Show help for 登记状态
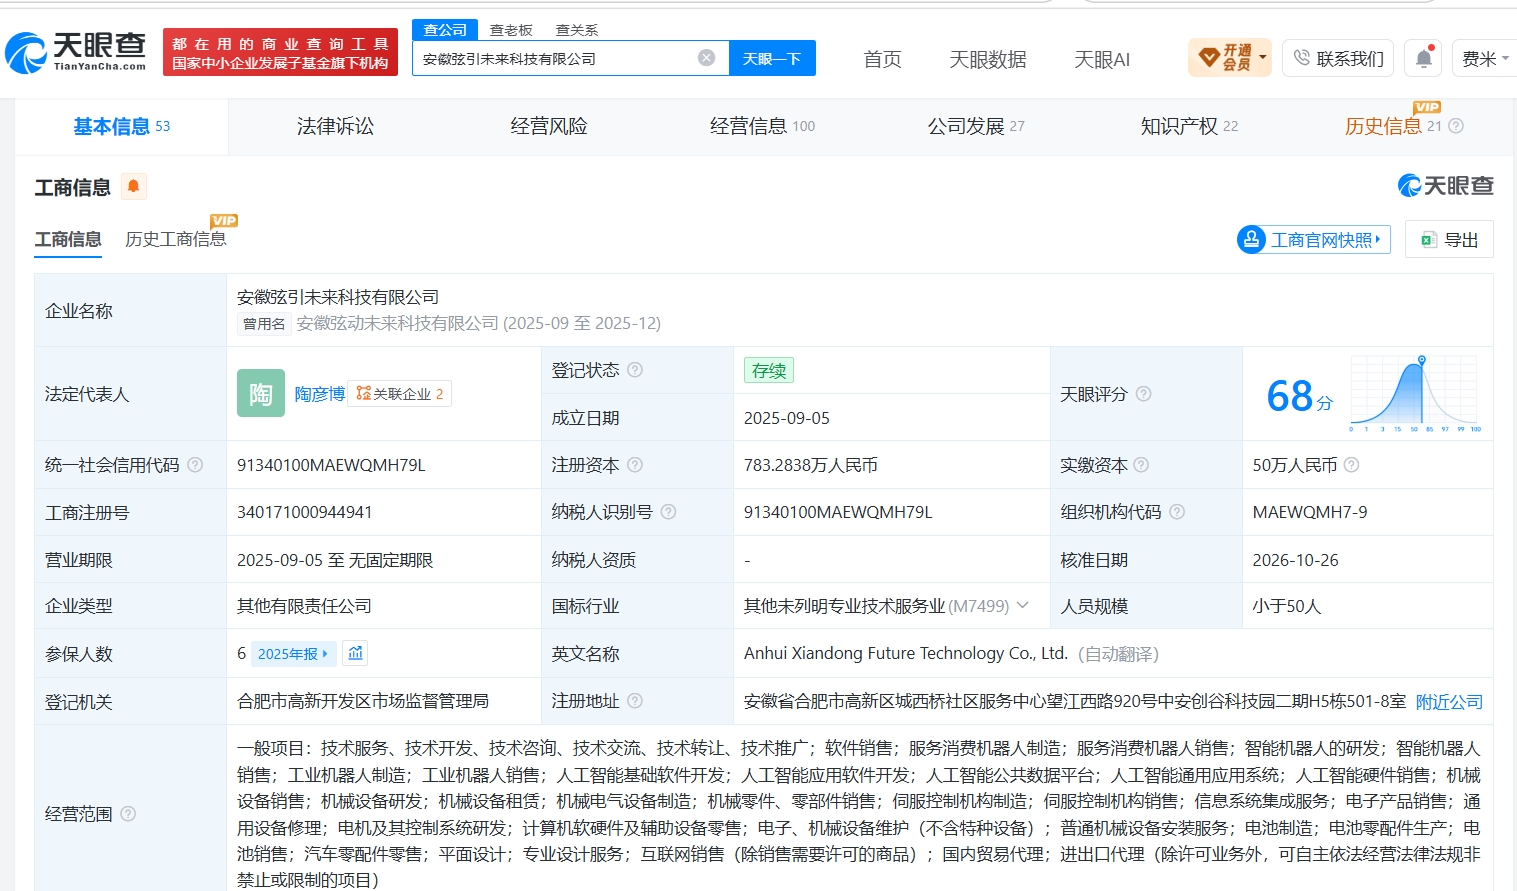Viewport: 1517px width, 891px height. coord(635,370)
